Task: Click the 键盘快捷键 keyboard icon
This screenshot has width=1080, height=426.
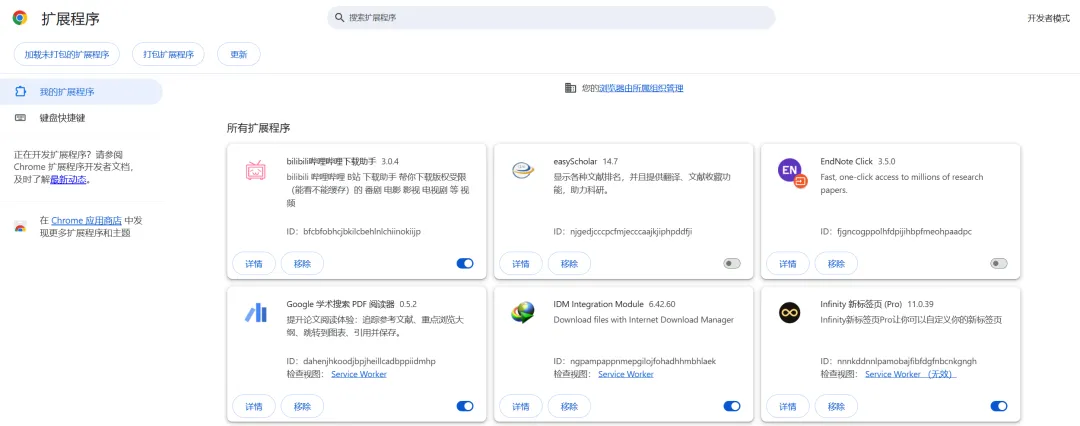Action: coord(20,118)
